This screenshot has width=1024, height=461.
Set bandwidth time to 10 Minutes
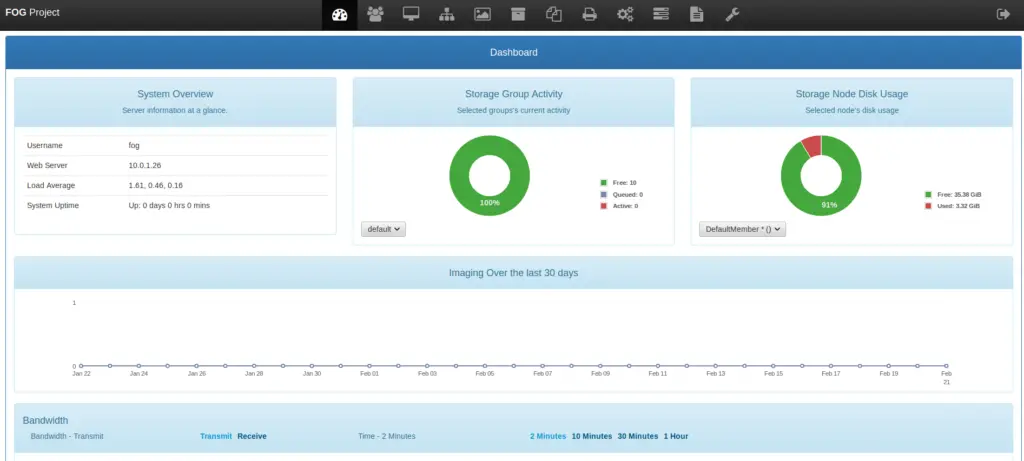[591, 436]
